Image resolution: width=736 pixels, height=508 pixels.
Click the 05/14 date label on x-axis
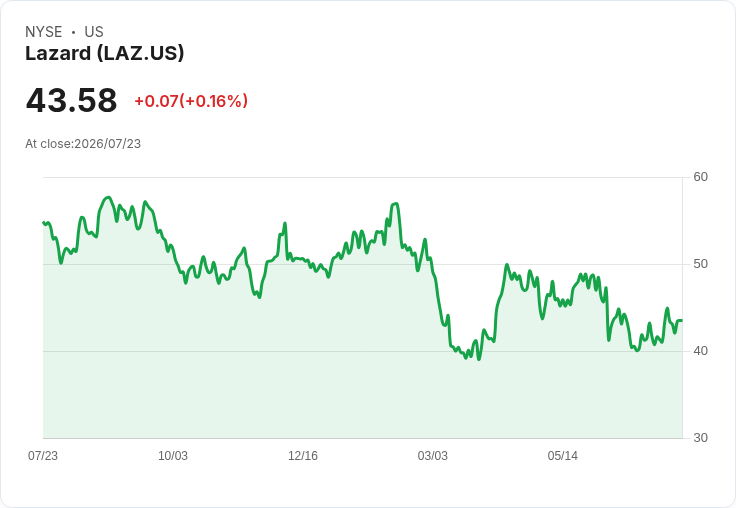click(562, 456)
